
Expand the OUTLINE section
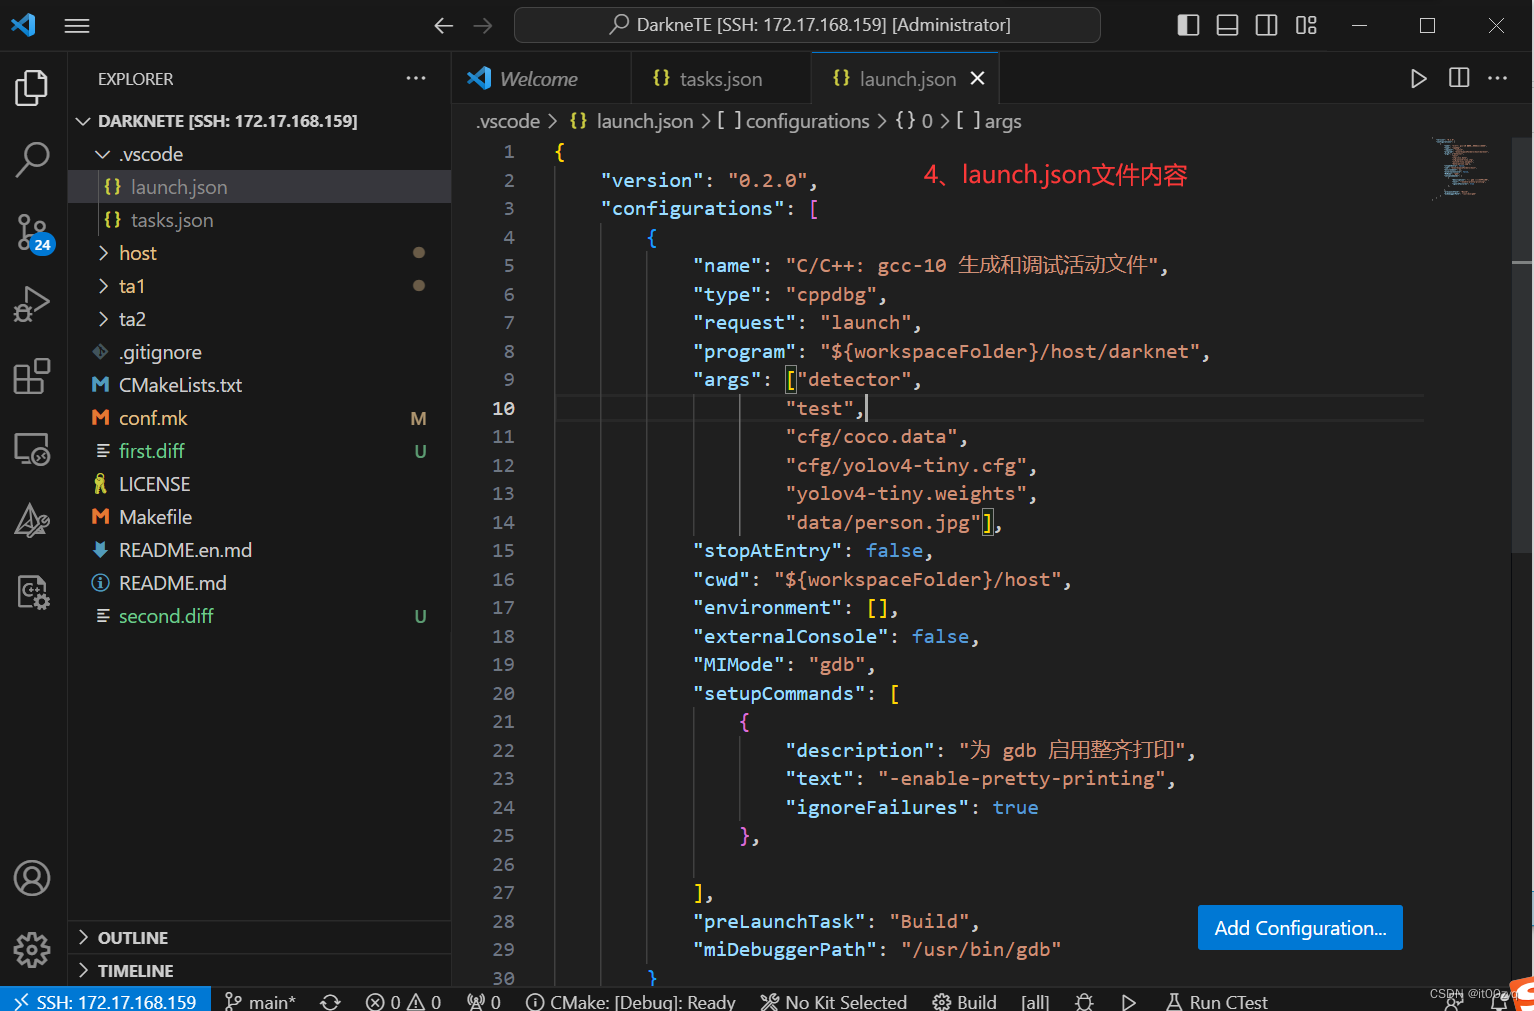(259, 938)
